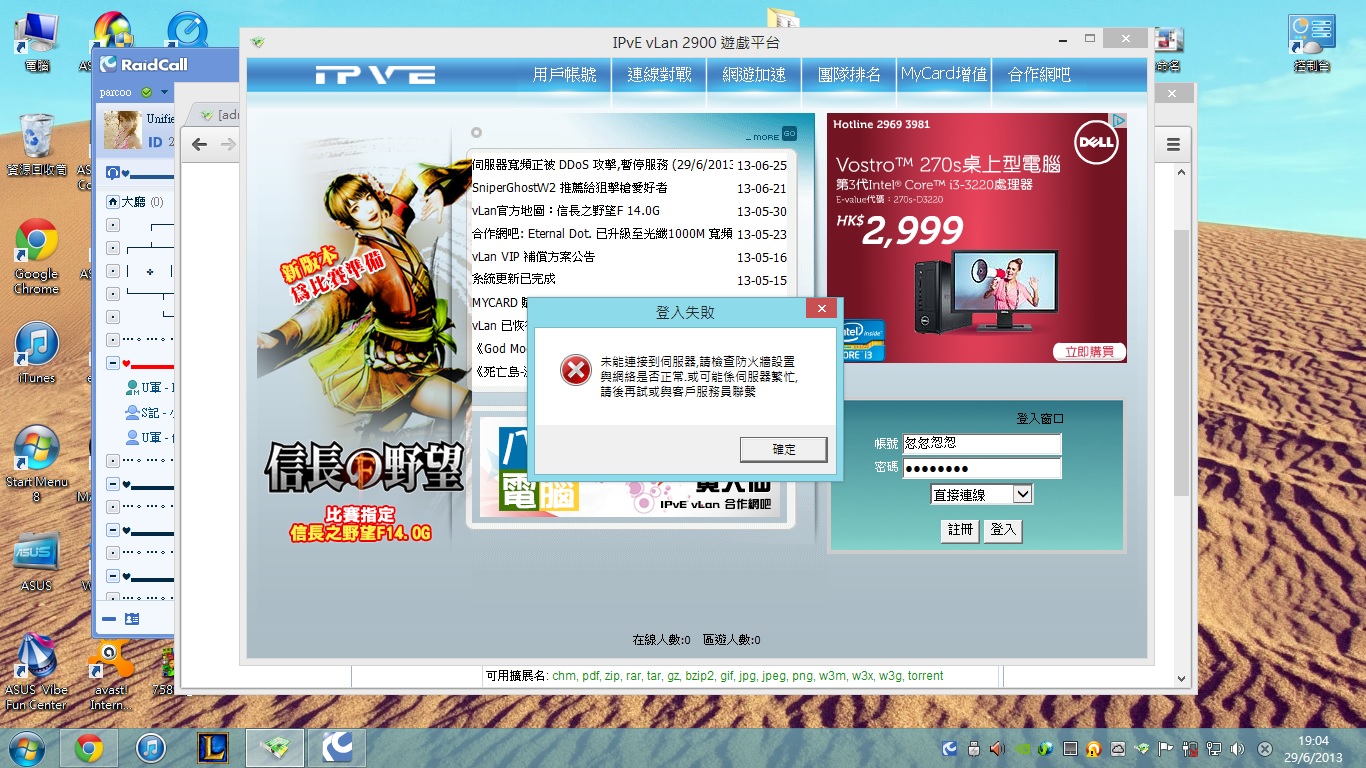This screenshot has height=768, width=1366.
Task: Open the 網遊加速 menu tab
Action: (754, 75)
